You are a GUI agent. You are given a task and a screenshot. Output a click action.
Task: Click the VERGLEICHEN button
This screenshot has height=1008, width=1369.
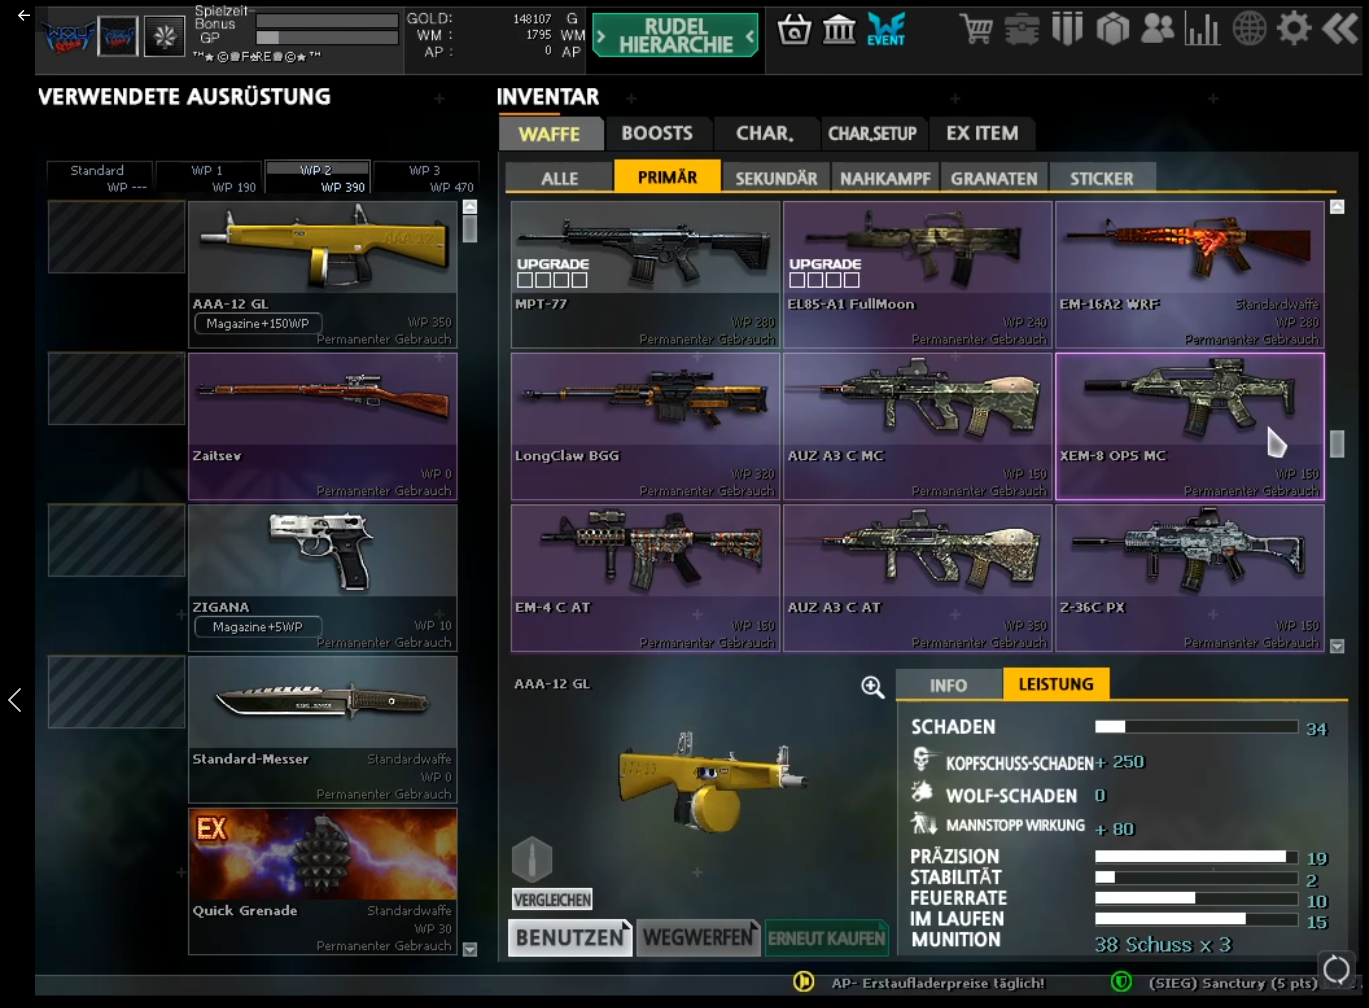[x=552, y=899]
